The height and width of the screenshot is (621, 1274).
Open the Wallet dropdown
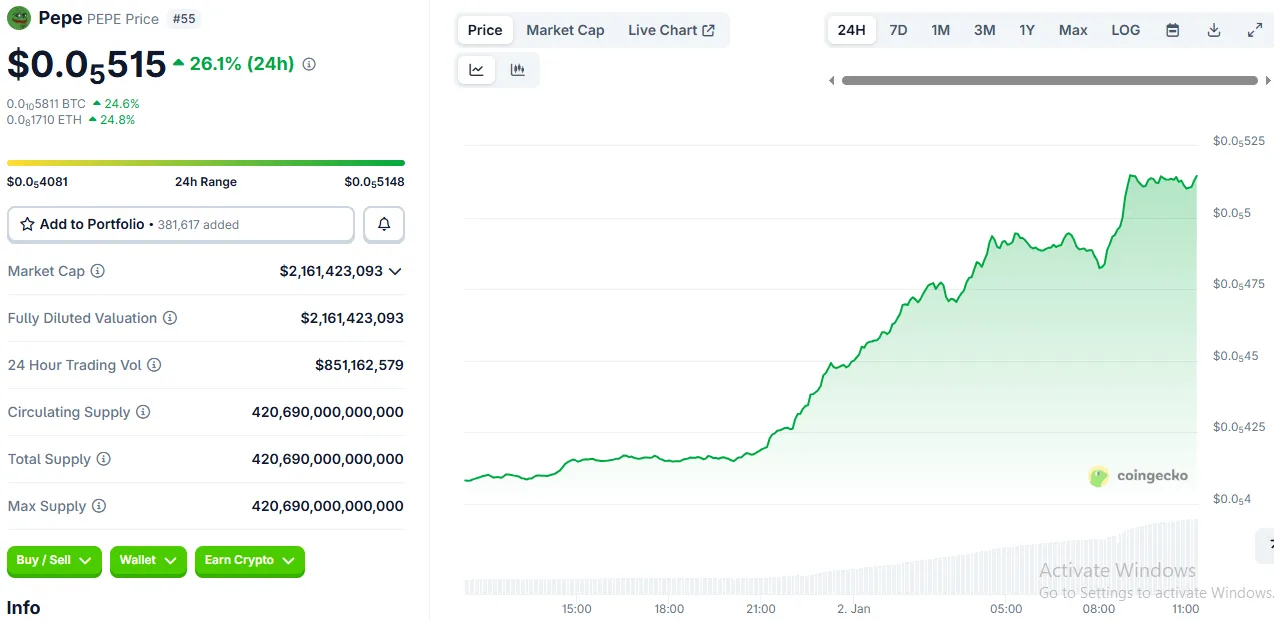[x=148, y=561]
